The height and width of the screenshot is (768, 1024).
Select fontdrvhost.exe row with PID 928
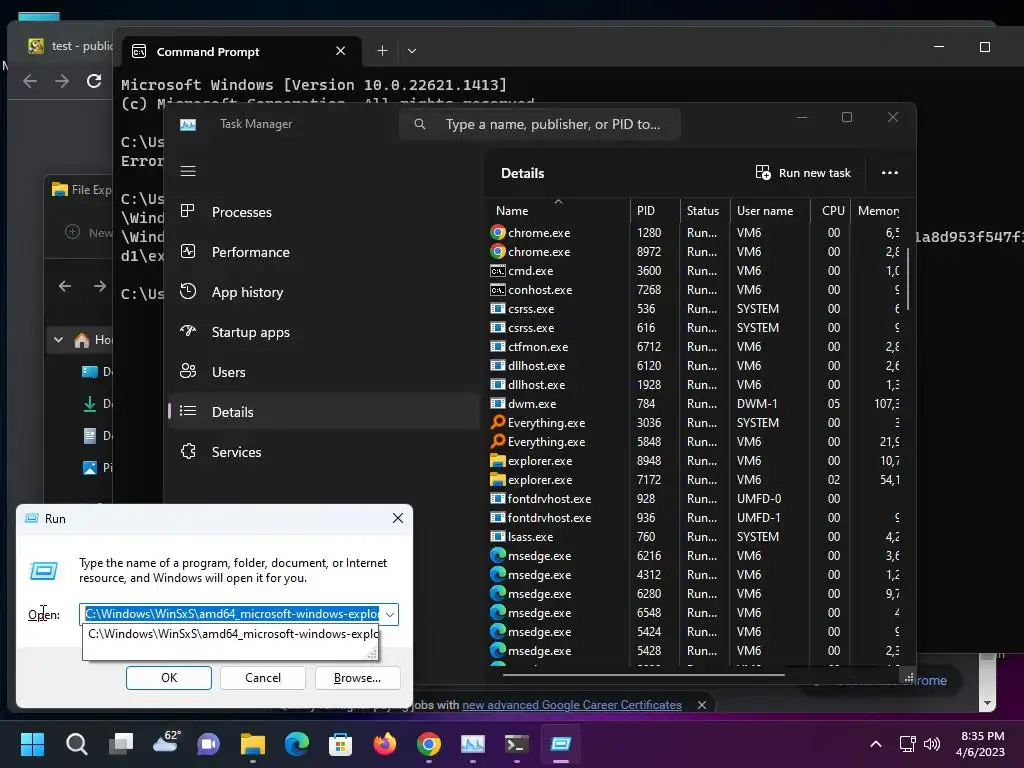(696, 499)
